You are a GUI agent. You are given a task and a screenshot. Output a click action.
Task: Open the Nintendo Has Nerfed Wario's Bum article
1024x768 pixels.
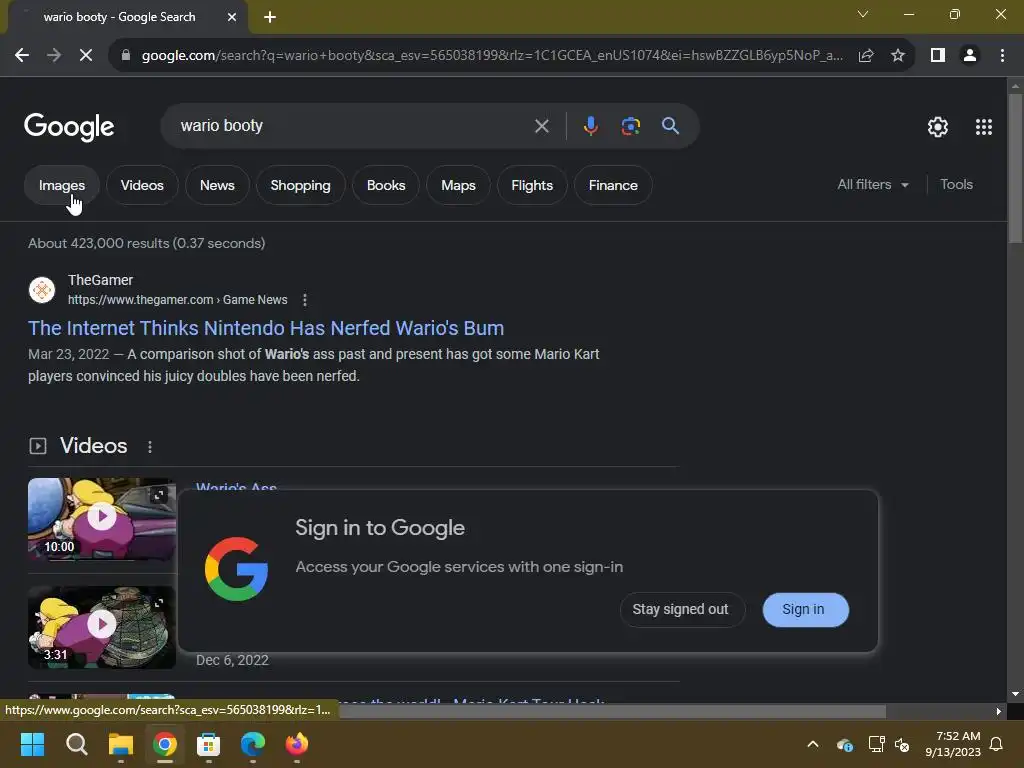[x=266, y=328]
